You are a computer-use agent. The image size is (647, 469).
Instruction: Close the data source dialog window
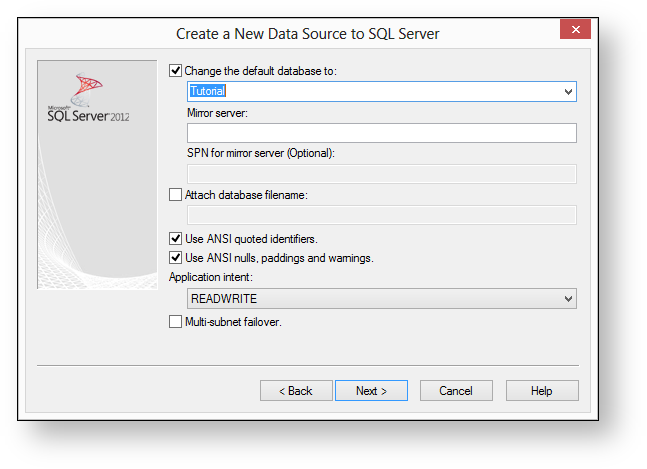574,30
